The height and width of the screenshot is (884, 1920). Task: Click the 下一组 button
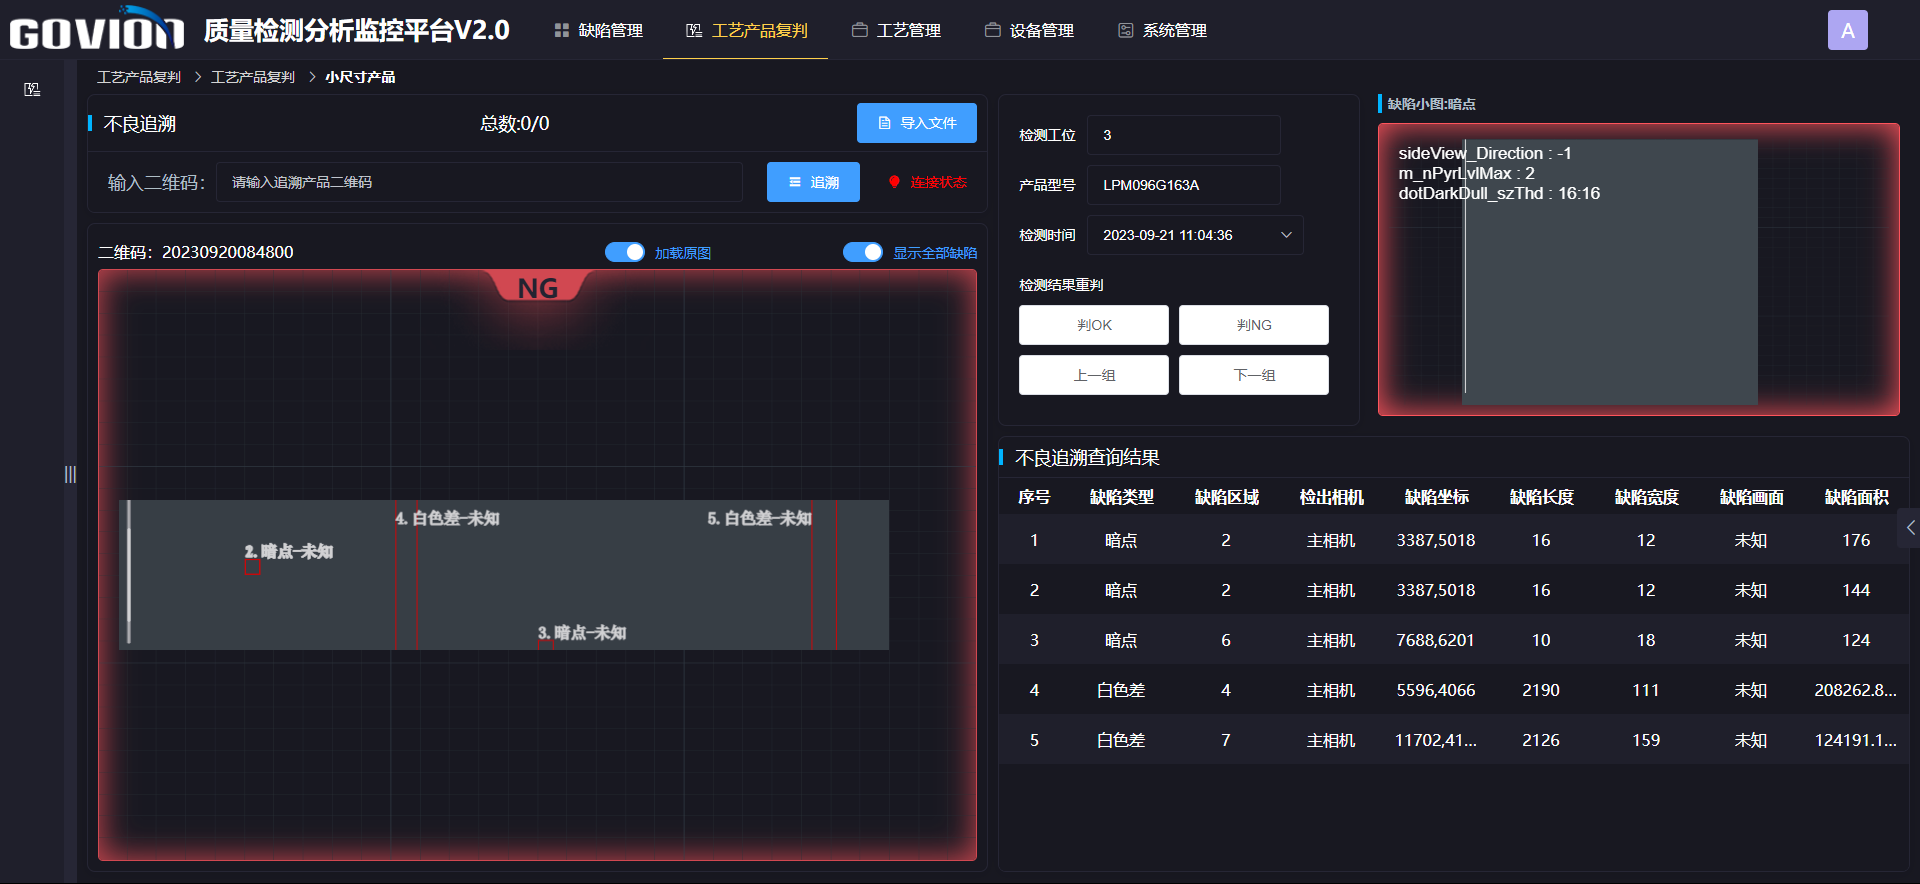[x=1253, y=375]
